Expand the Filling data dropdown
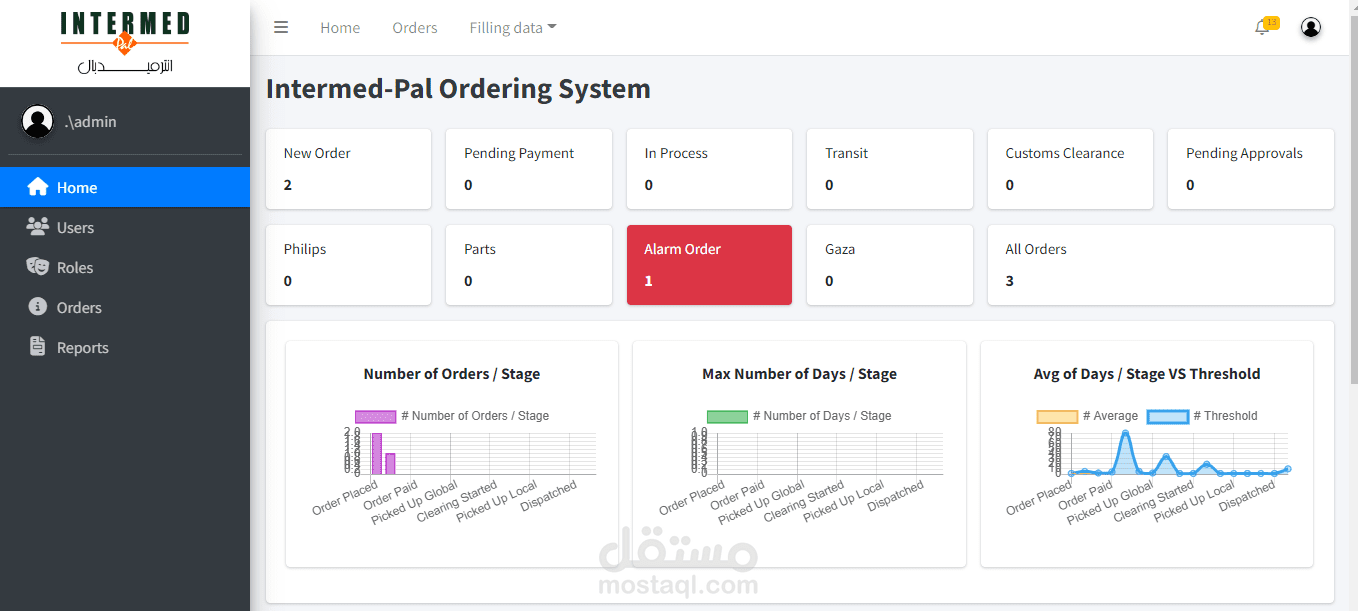 pos(513,28)
